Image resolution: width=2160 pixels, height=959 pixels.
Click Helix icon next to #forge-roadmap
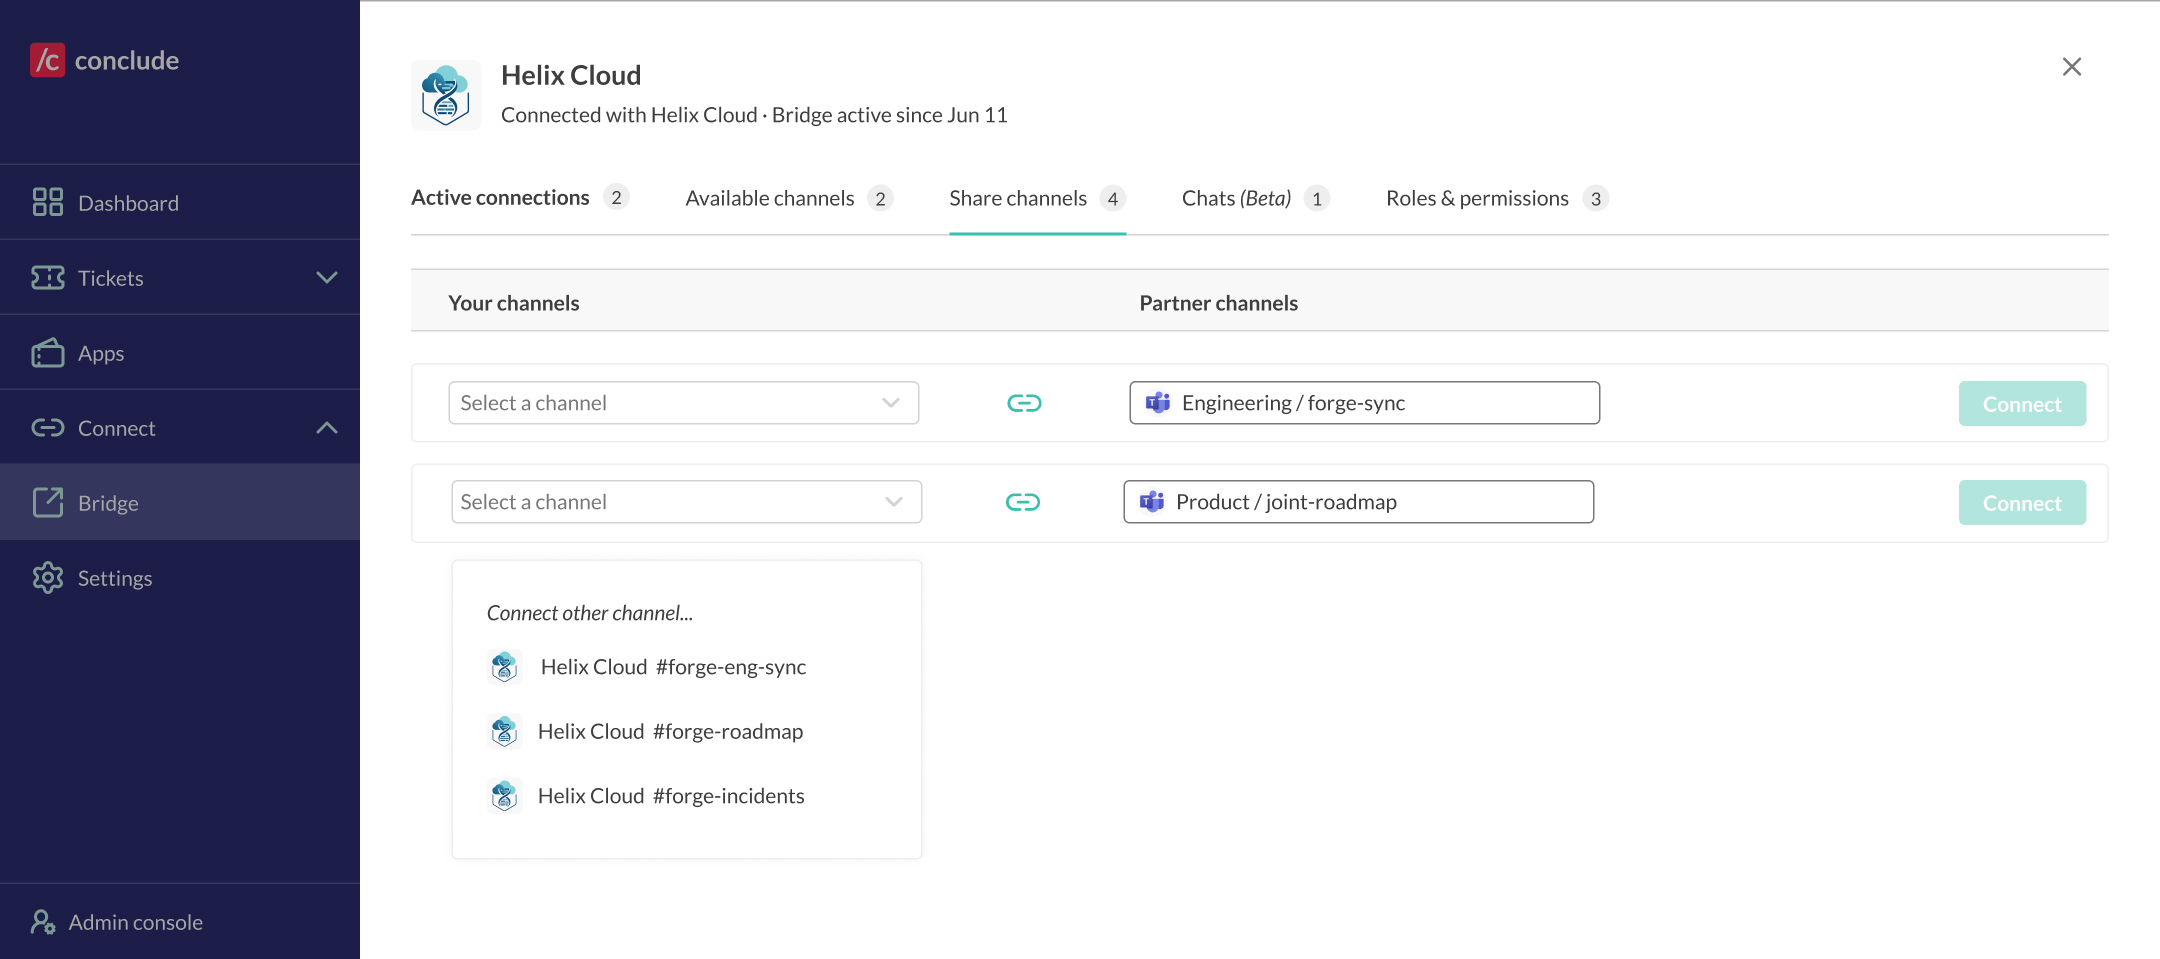click(x=504, y=731)
